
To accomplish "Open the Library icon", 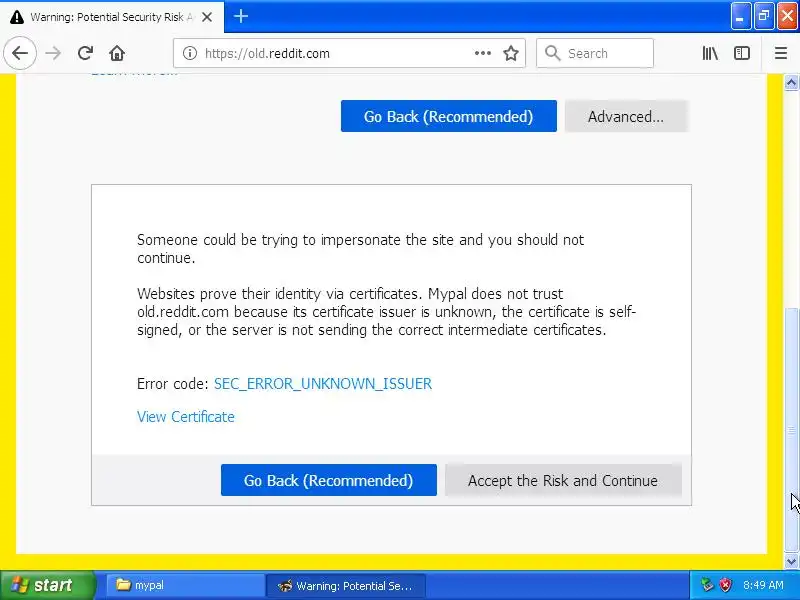I will click(710, 53).
